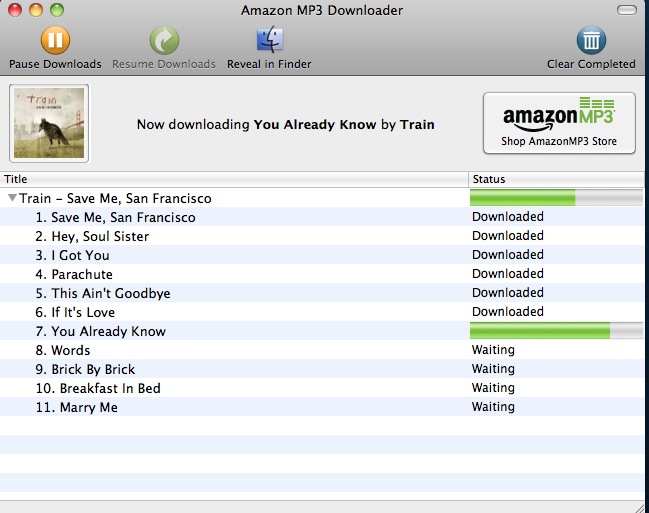Click the Title column header
The image size is (649, 513).
tap(234, 179)
